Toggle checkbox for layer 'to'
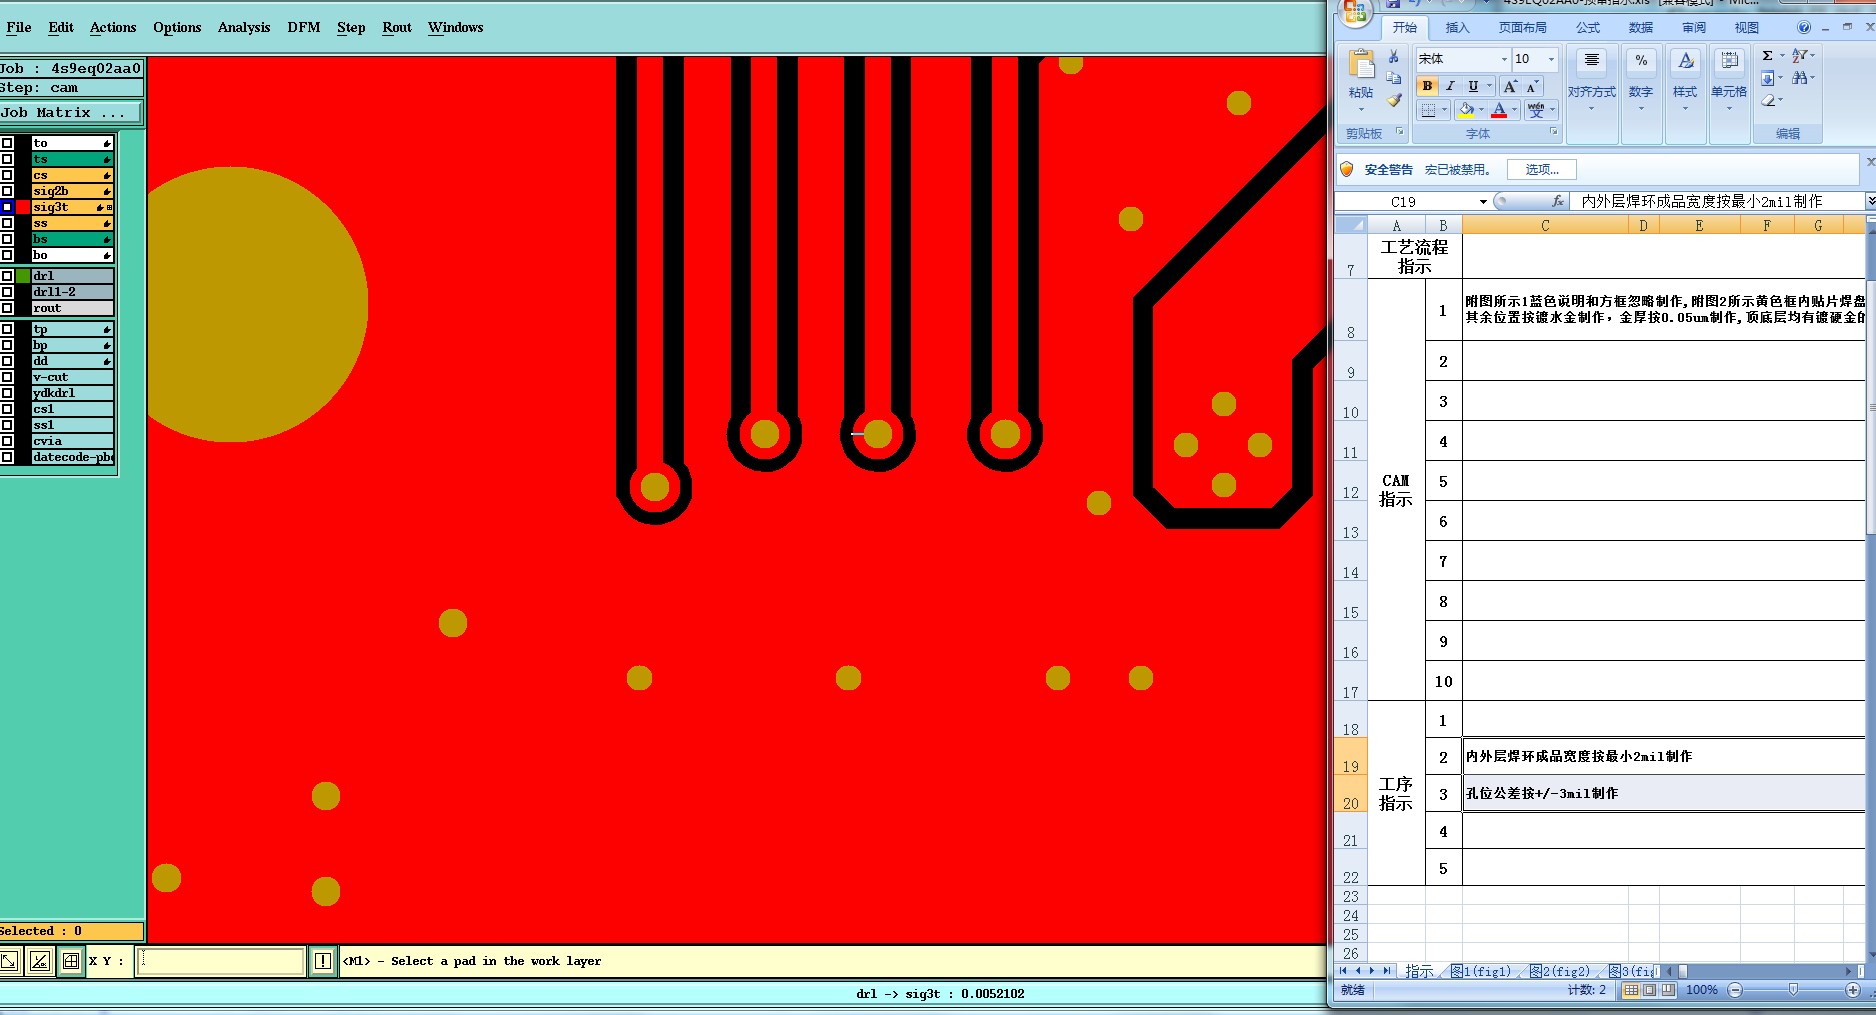This screenshot has width=1876, height=1015. (7, 143)
